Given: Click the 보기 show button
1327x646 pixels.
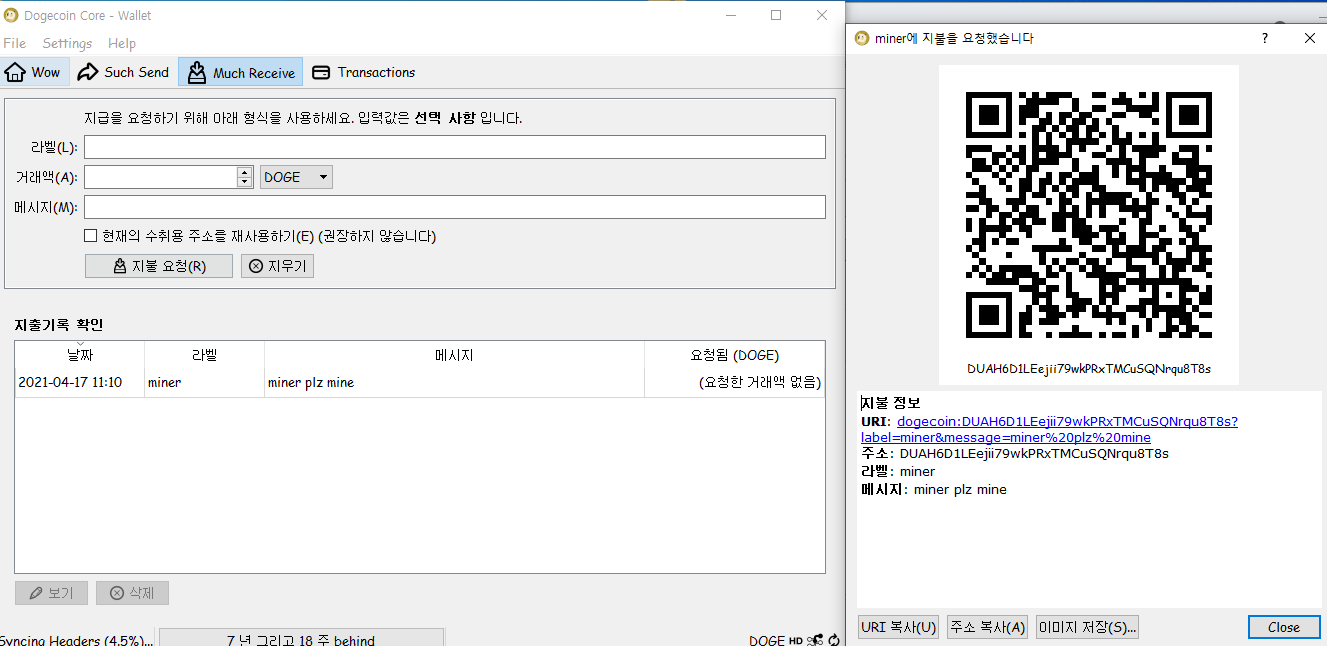Looking at the screenshot, I should (51, 593).
